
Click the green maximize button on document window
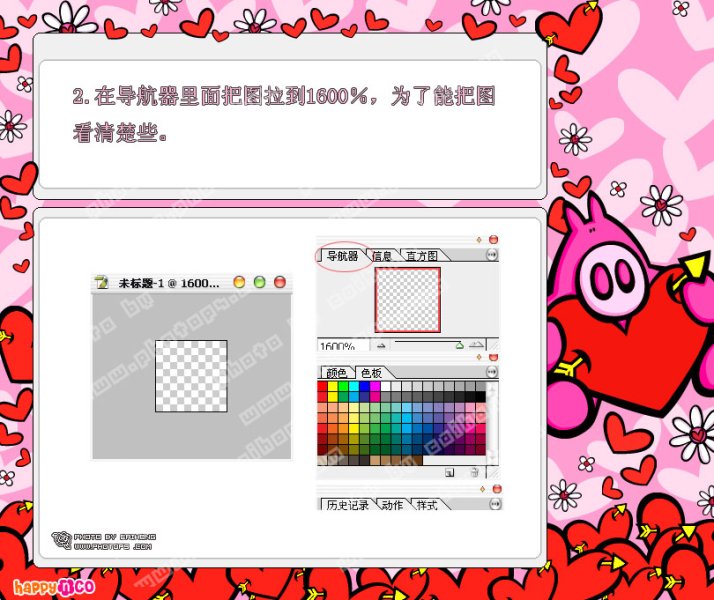[259, 283]
